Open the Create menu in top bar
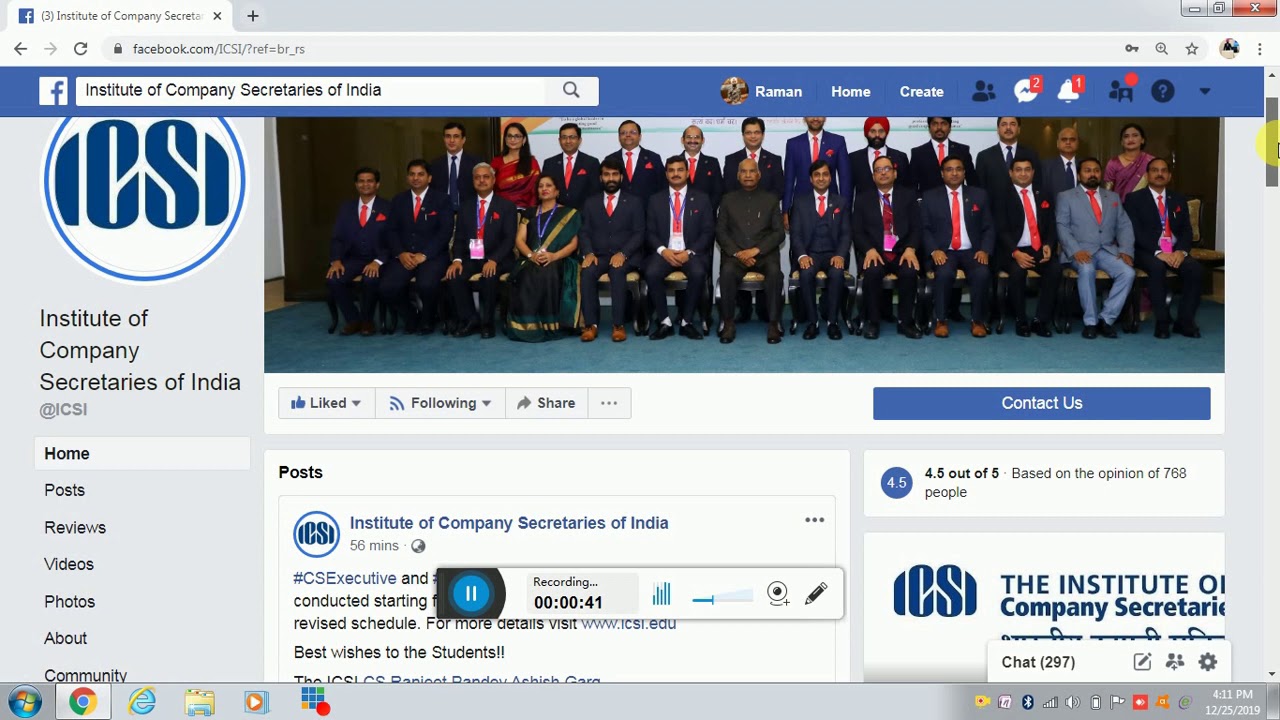This screenshot has width=1280, height=720. pos(921,91)
